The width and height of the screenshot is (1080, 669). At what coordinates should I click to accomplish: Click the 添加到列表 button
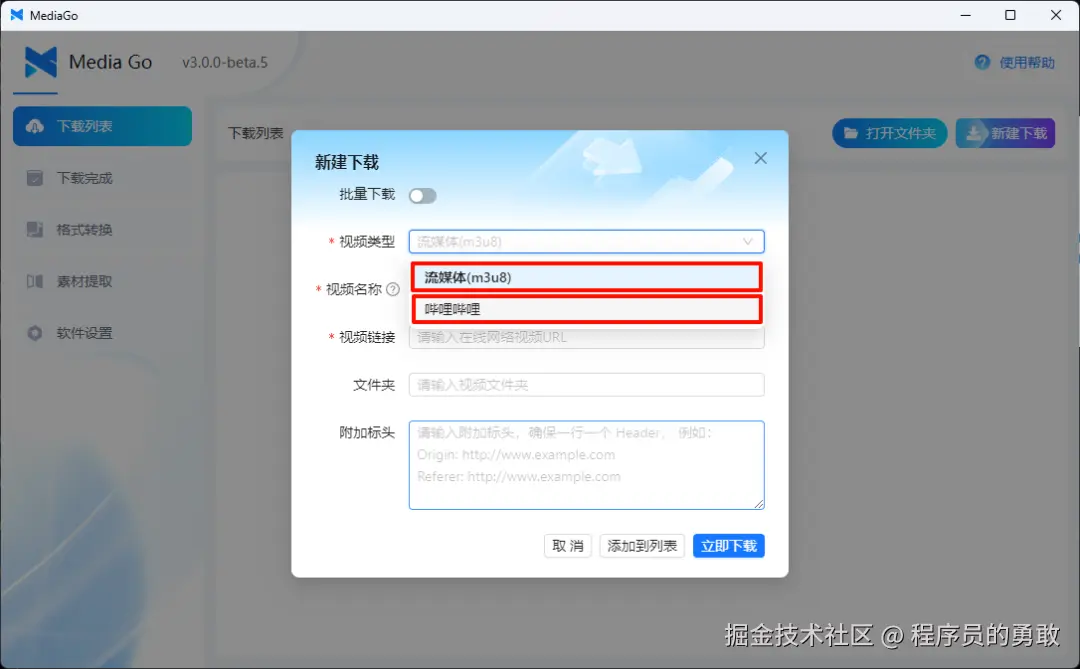pyautogui.click(x=641, y=545)
